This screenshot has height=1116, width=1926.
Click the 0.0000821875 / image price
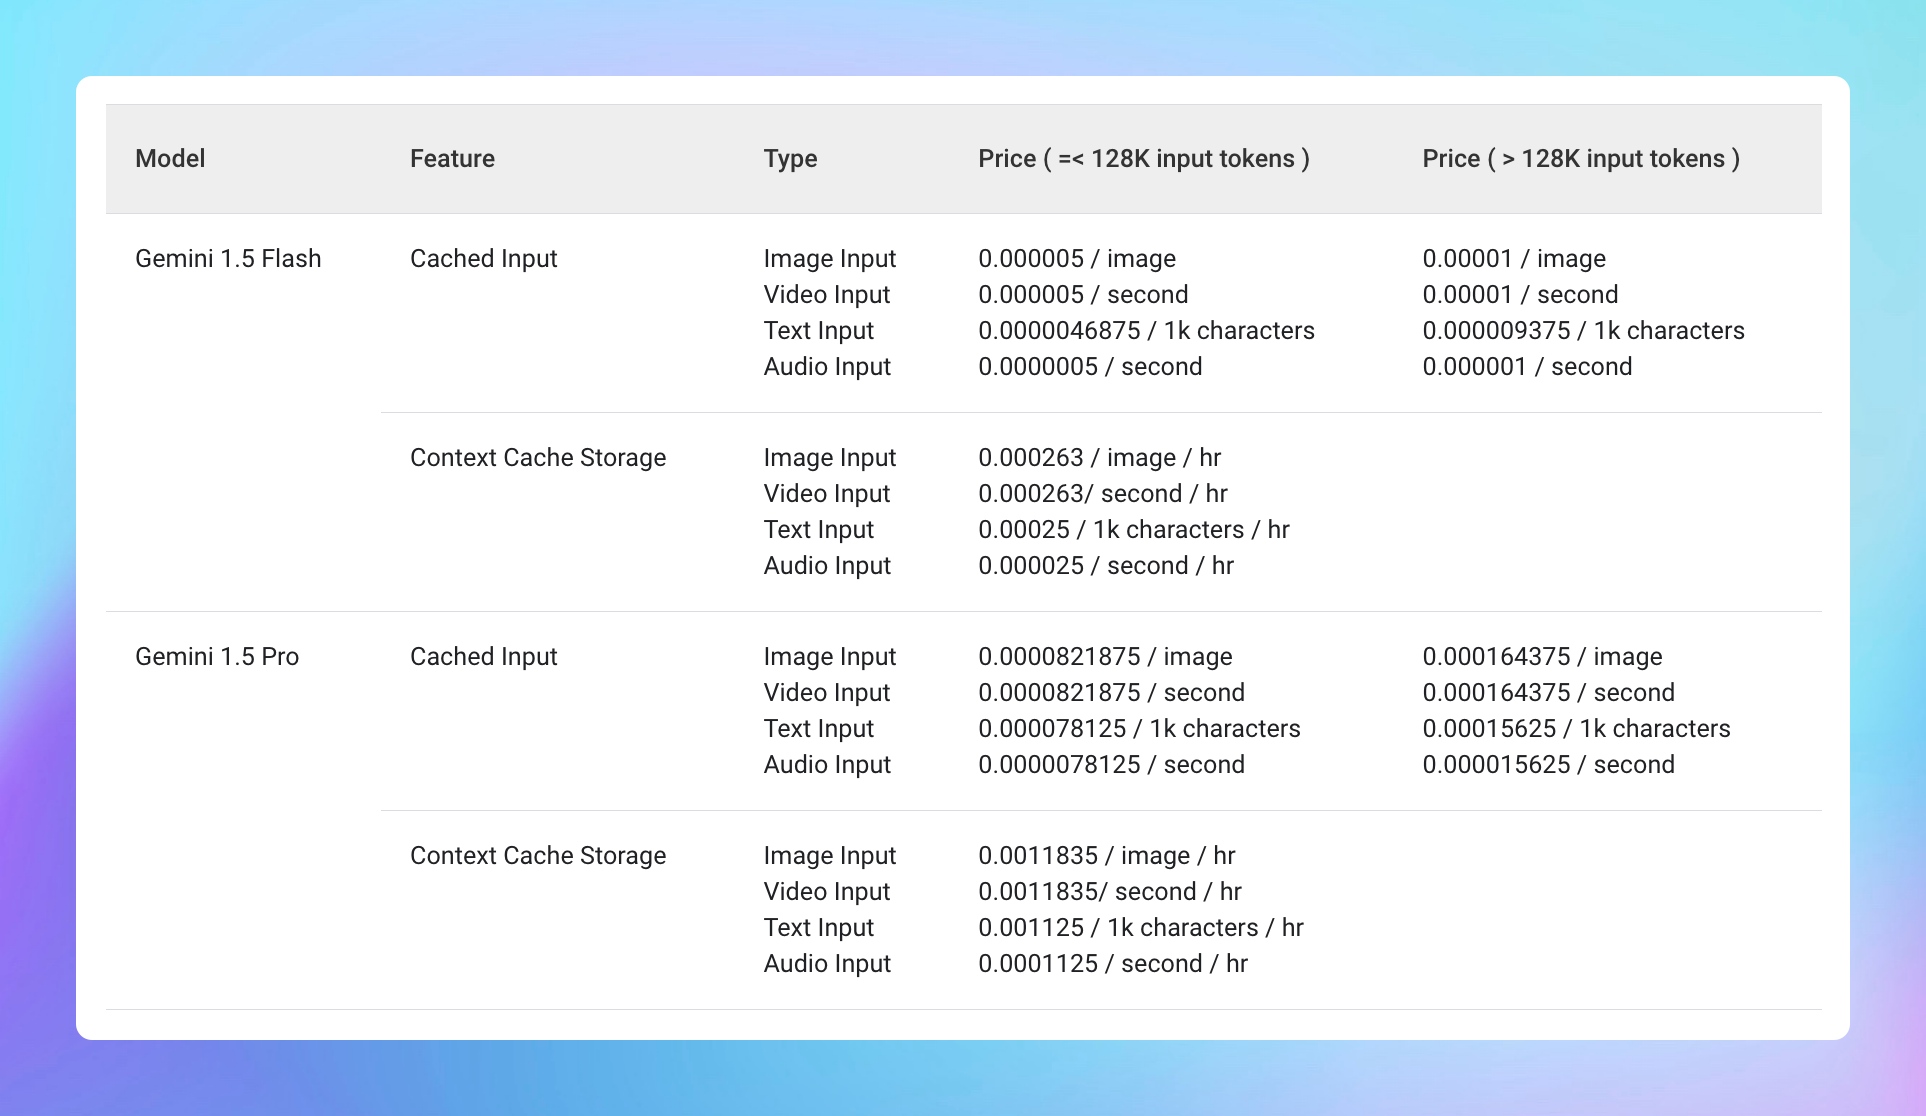click(x=1105, y=657)
